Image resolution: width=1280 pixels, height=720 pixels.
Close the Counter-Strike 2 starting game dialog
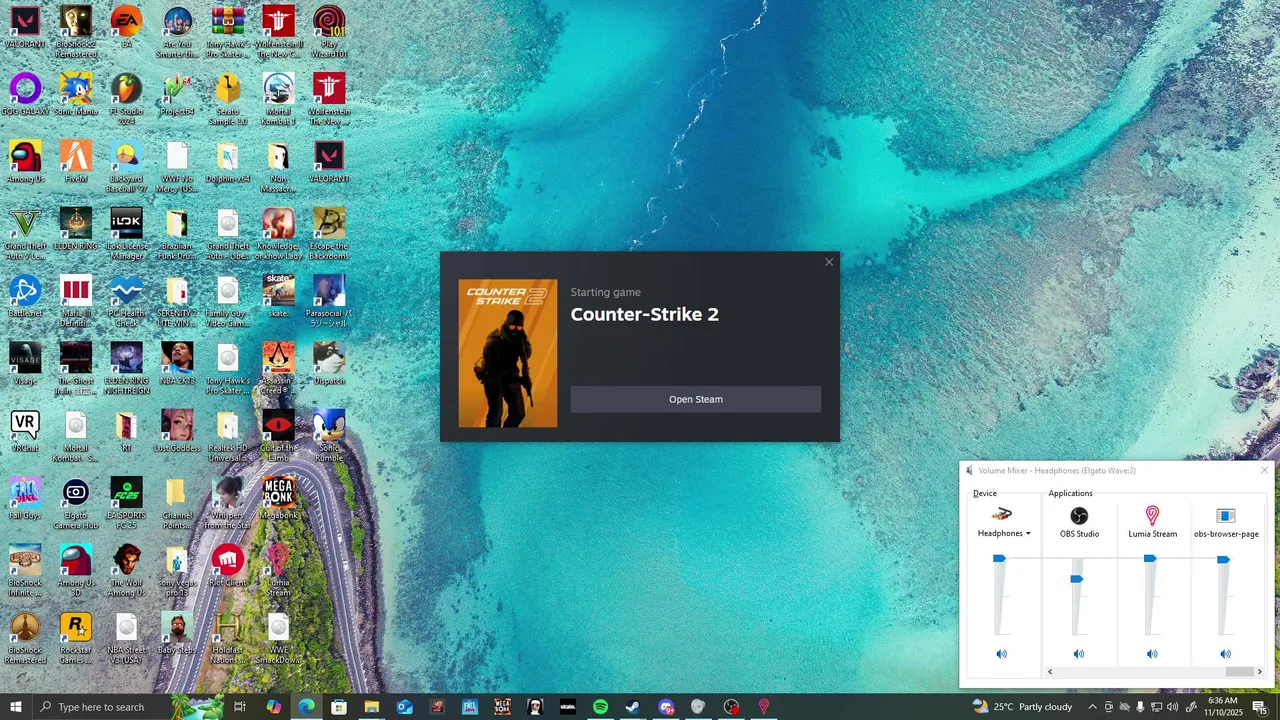click(x=828, y=262)
